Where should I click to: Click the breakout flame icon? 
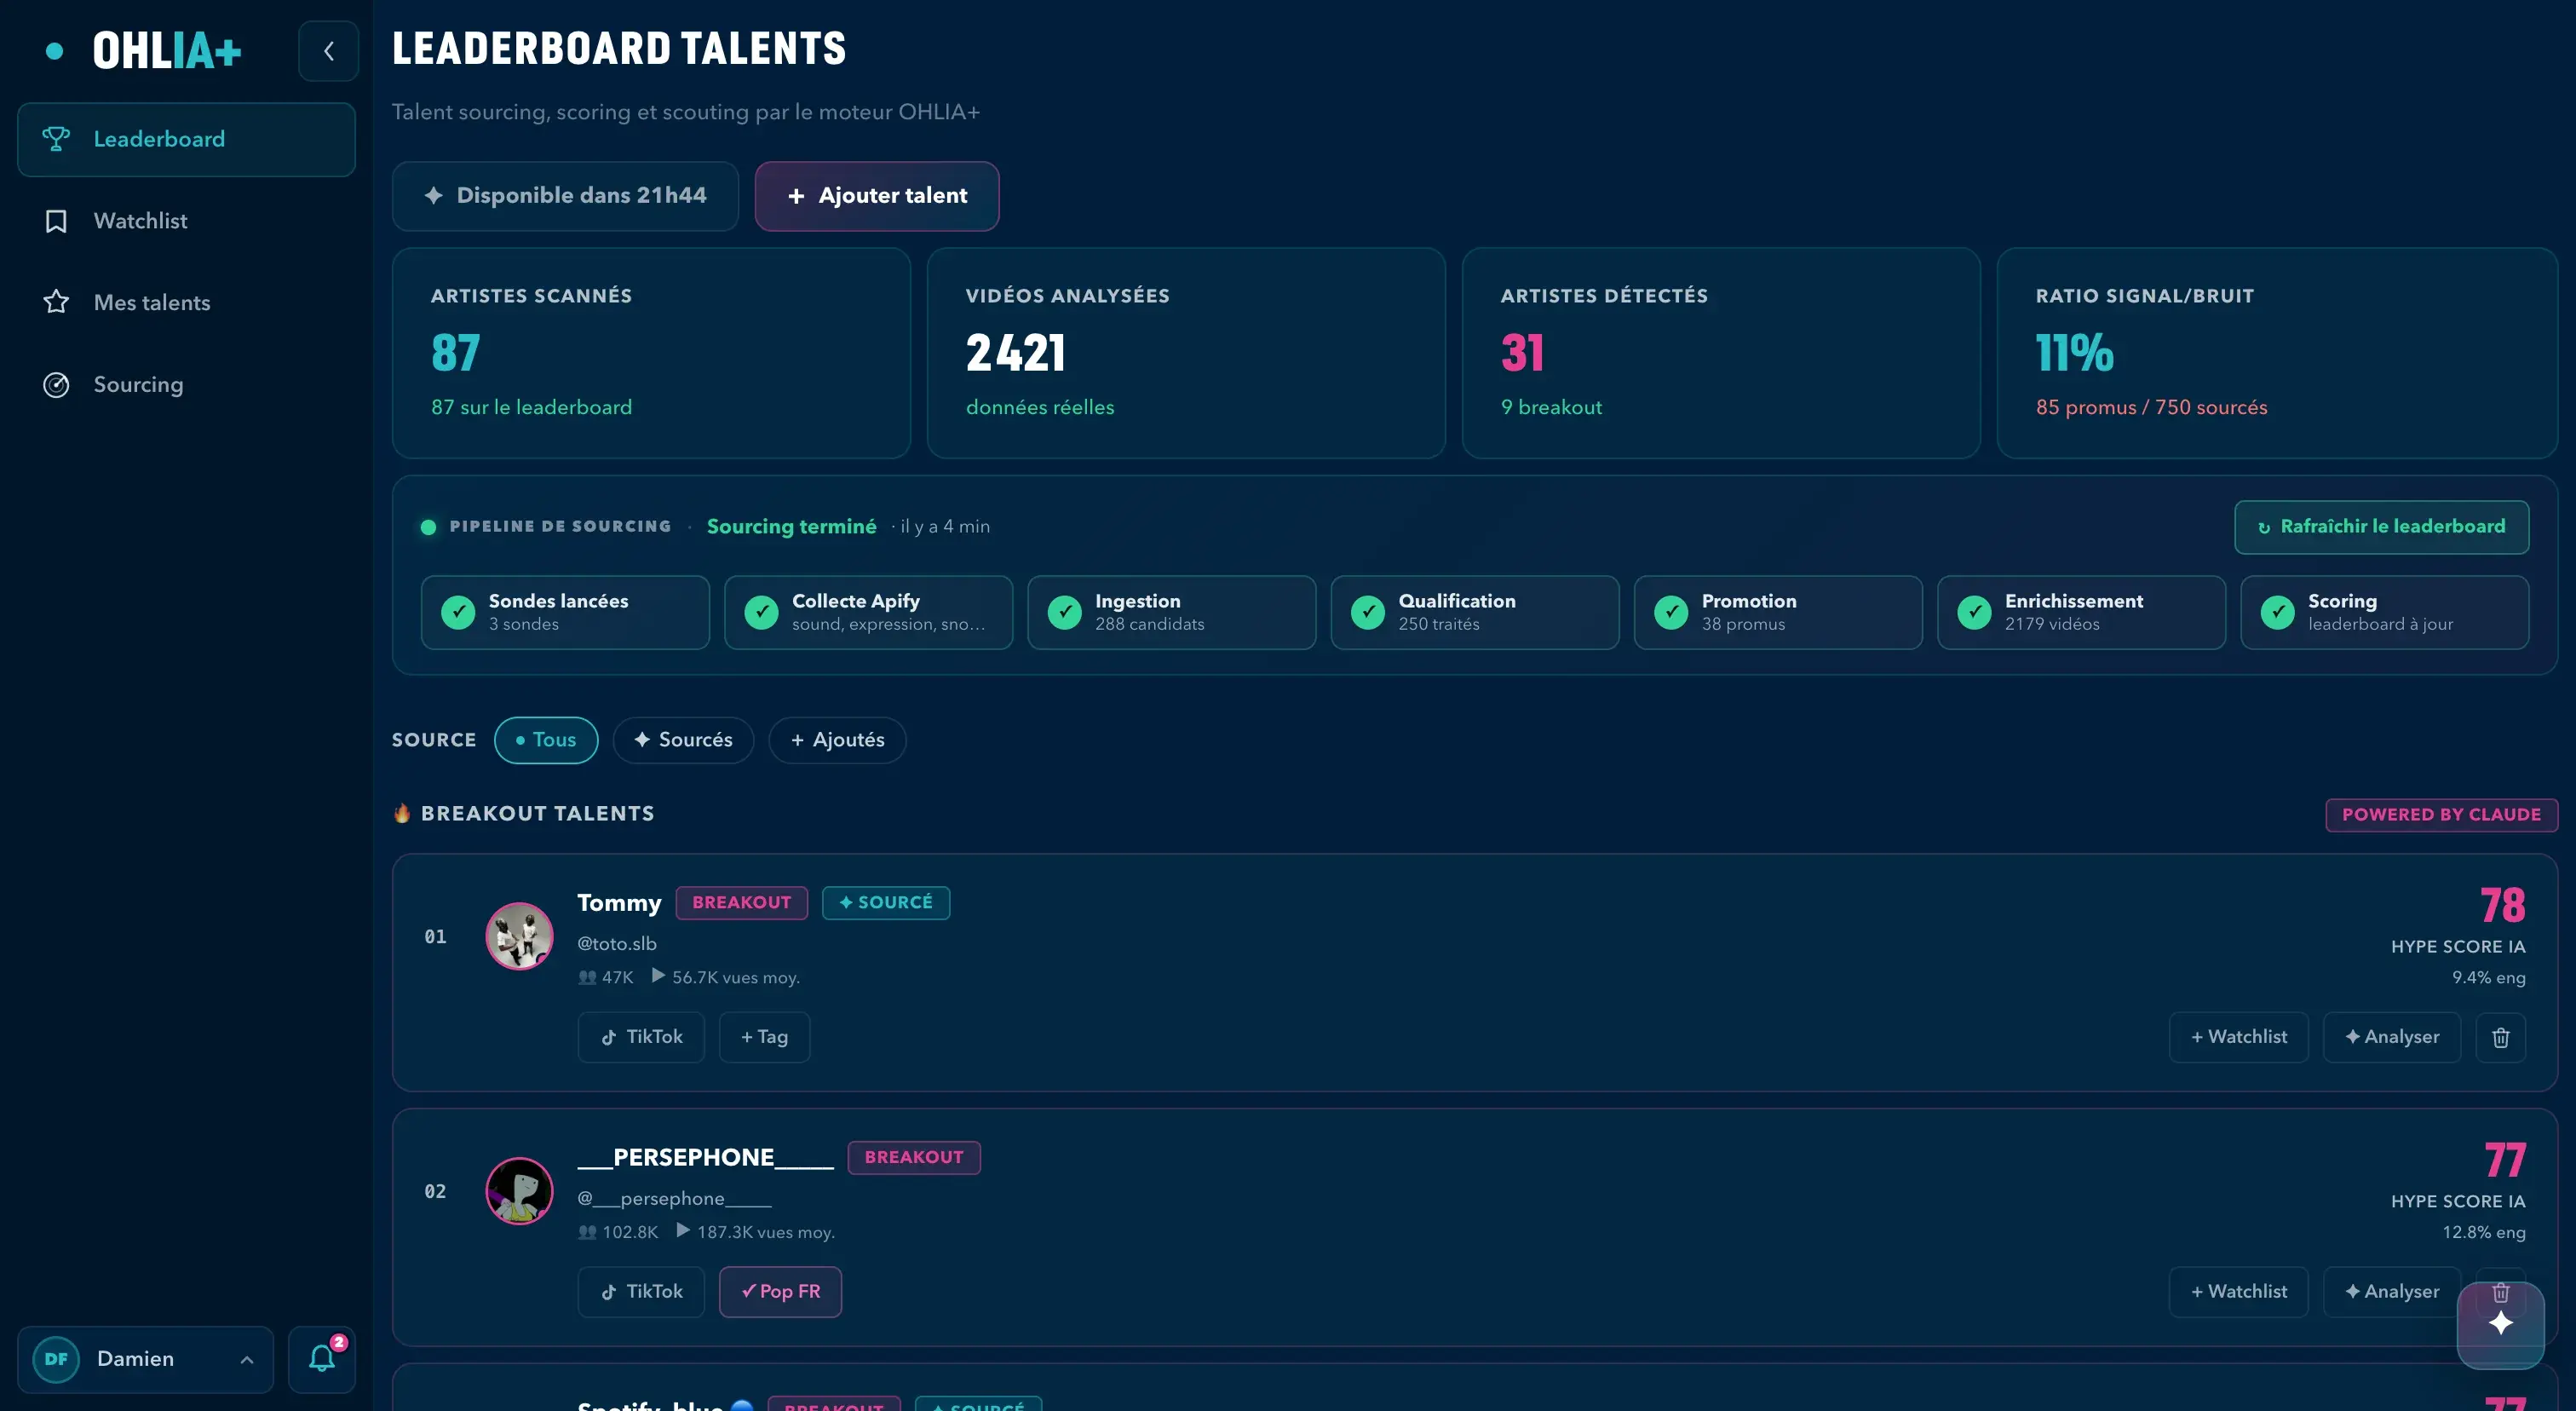[402, 813]
